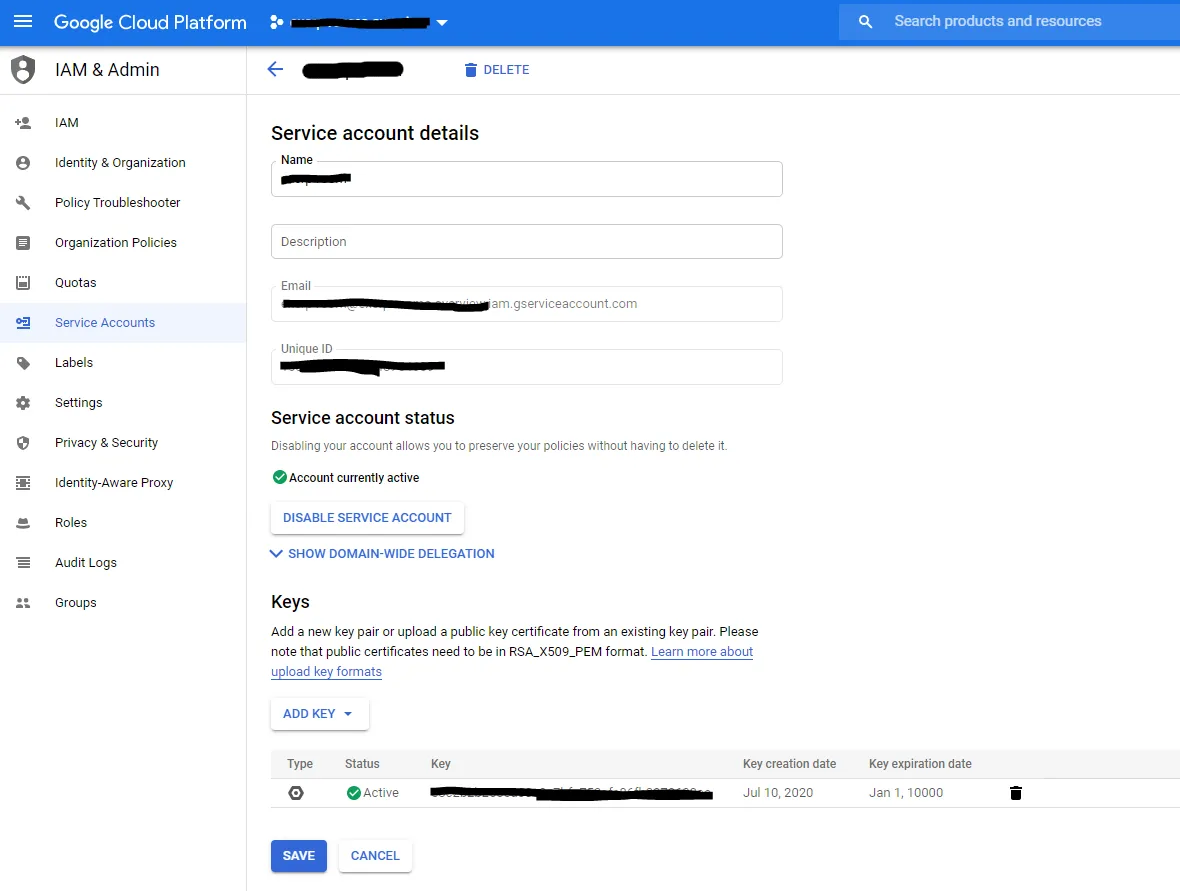1180x891 pixels.
Task: Click the Identity-Aware Proxy icon
Action: pos(23,482)
